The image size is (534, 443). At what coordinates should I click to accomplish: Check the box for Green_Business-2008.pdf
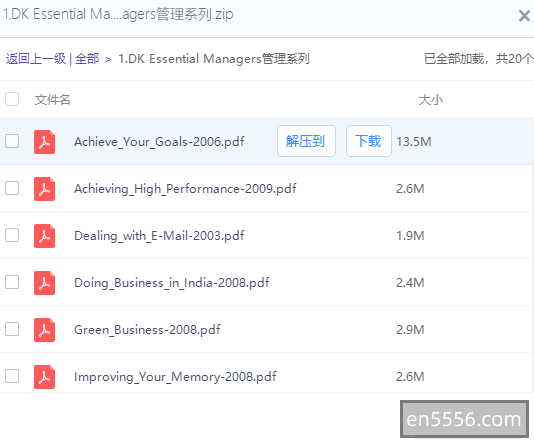12,329
